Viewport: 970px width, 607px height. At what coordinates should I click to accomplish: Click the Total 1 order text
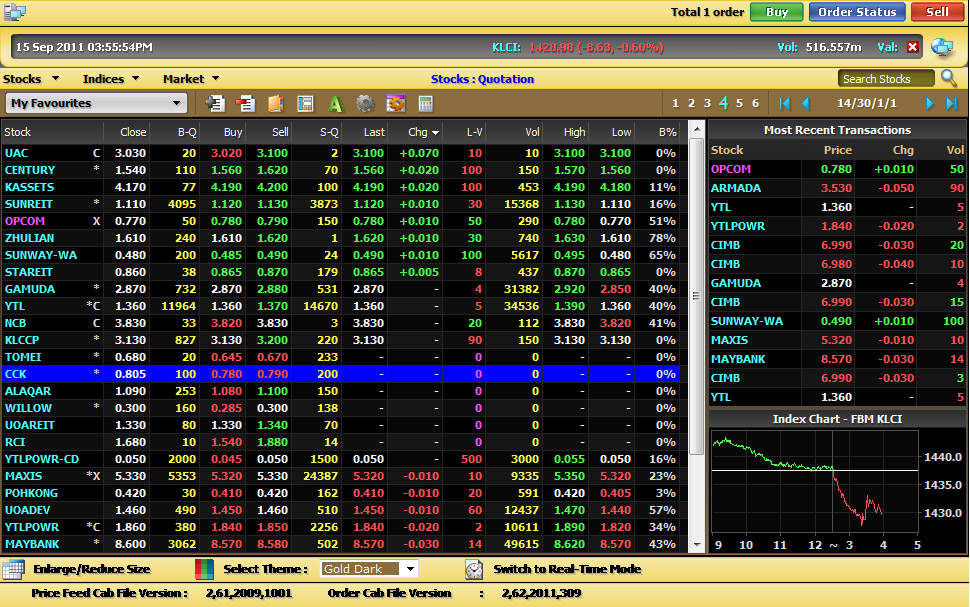pos(707,12)
